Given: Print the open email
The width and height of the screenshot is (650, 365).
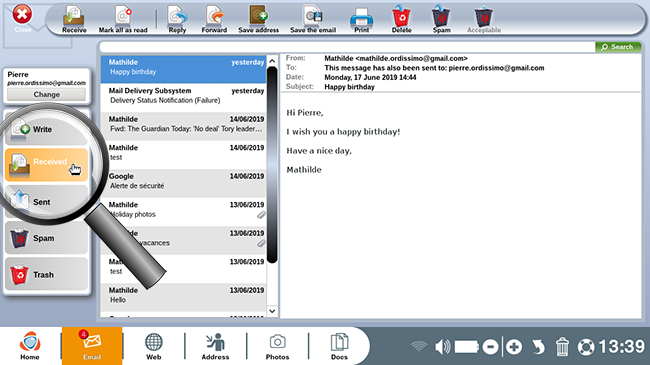Looking at the screenshot, I should tap(361, 19).
